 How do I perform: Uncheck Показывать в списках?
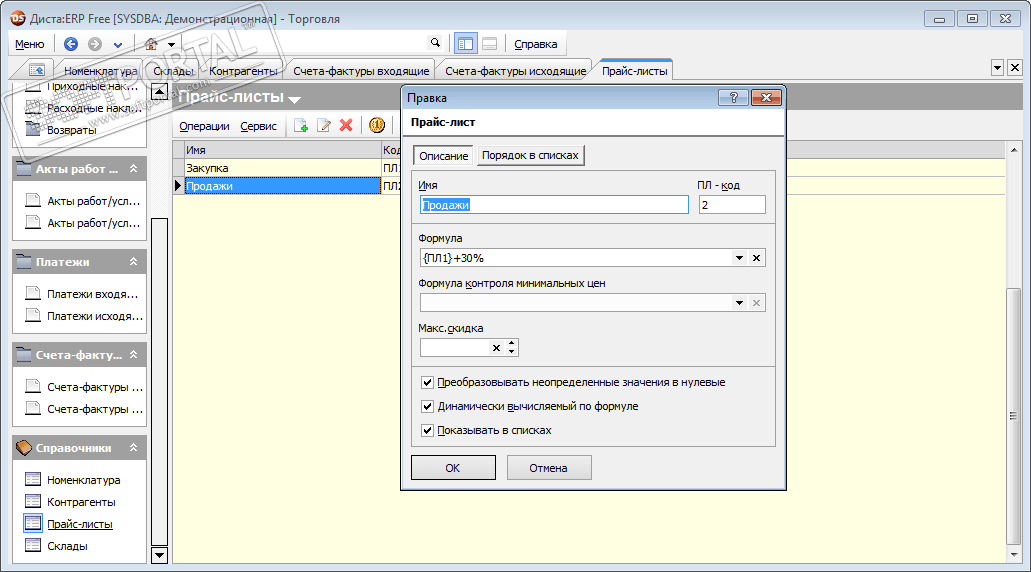click(427, 431)
